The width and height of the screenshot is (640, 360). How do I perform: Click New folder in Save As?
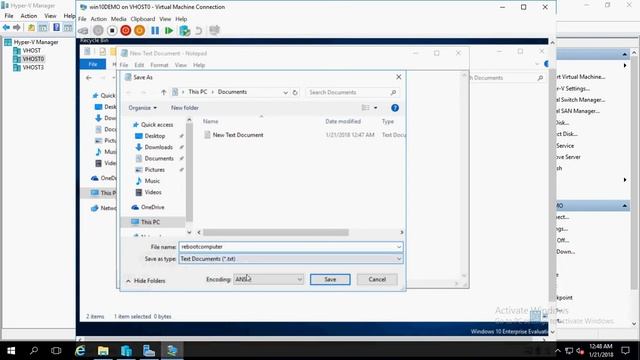[184, 108]
